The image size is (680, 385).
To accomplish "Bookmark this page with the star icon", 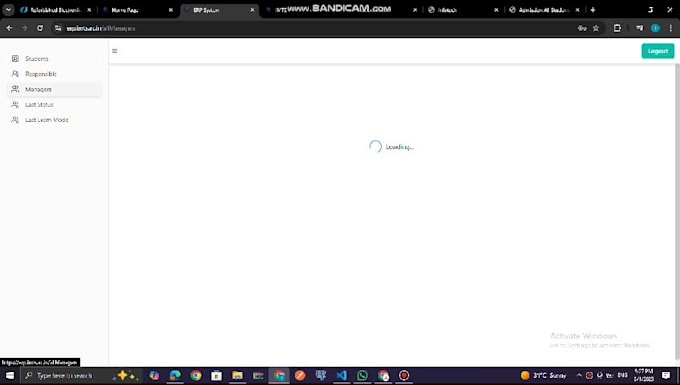I will coord(596,28).
